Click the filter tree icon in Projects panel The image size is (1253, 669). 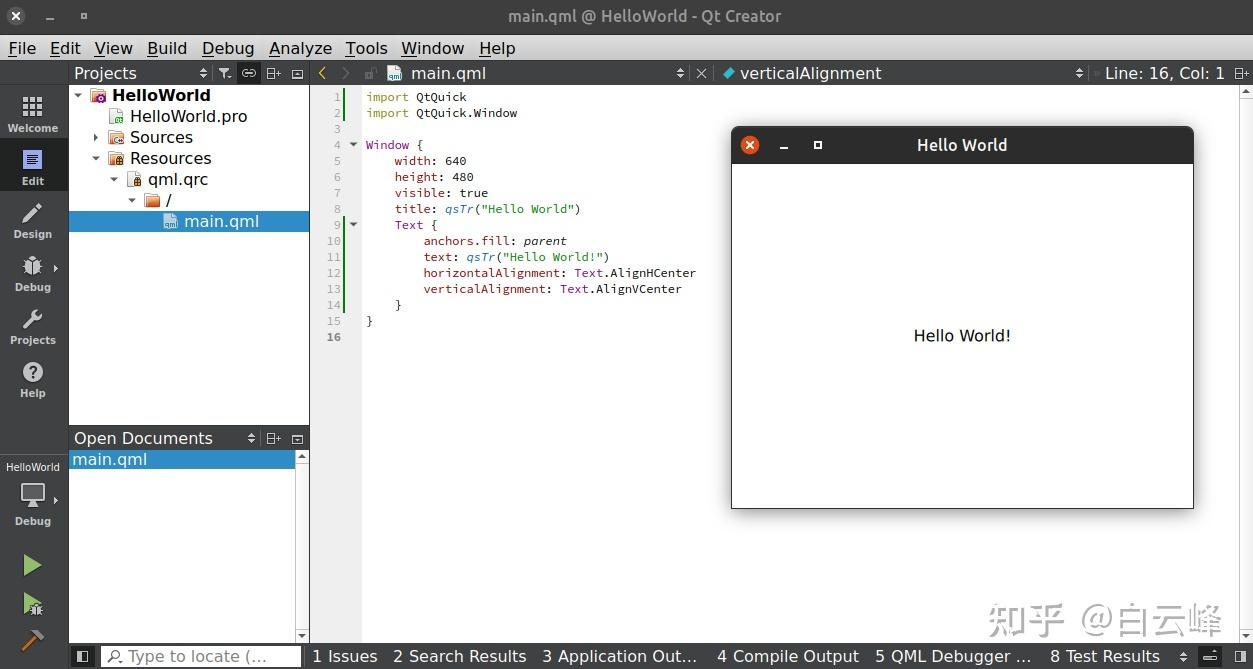coord(225,73)
